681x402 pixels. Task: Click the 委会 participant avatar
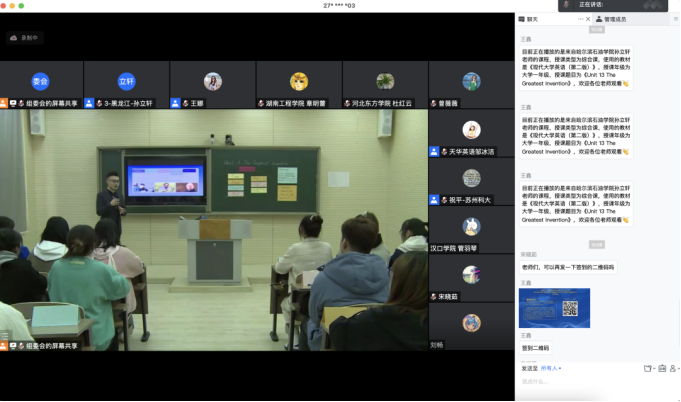[x=40, y=81]
